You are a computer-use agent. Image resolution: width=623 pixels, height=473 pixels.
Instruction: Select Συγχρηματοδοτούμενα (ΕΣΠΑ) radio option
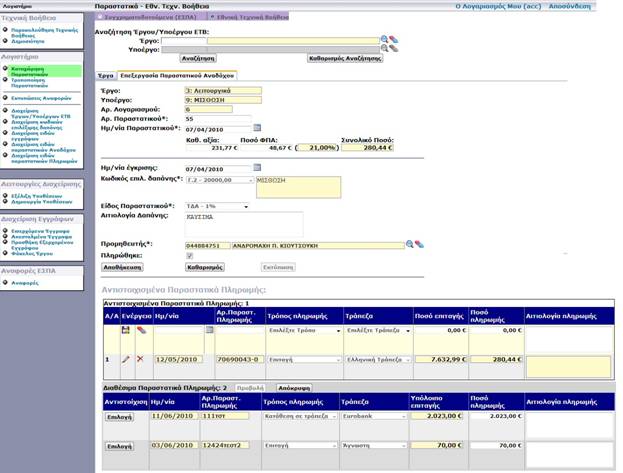(x=98, y=17)
